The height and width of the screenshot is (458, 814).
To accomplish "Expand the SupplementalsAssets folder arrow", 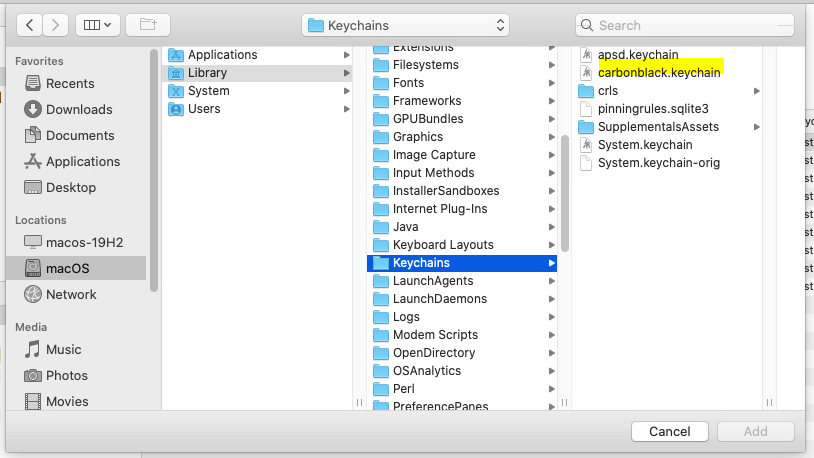I will click(x=757, y=127).
